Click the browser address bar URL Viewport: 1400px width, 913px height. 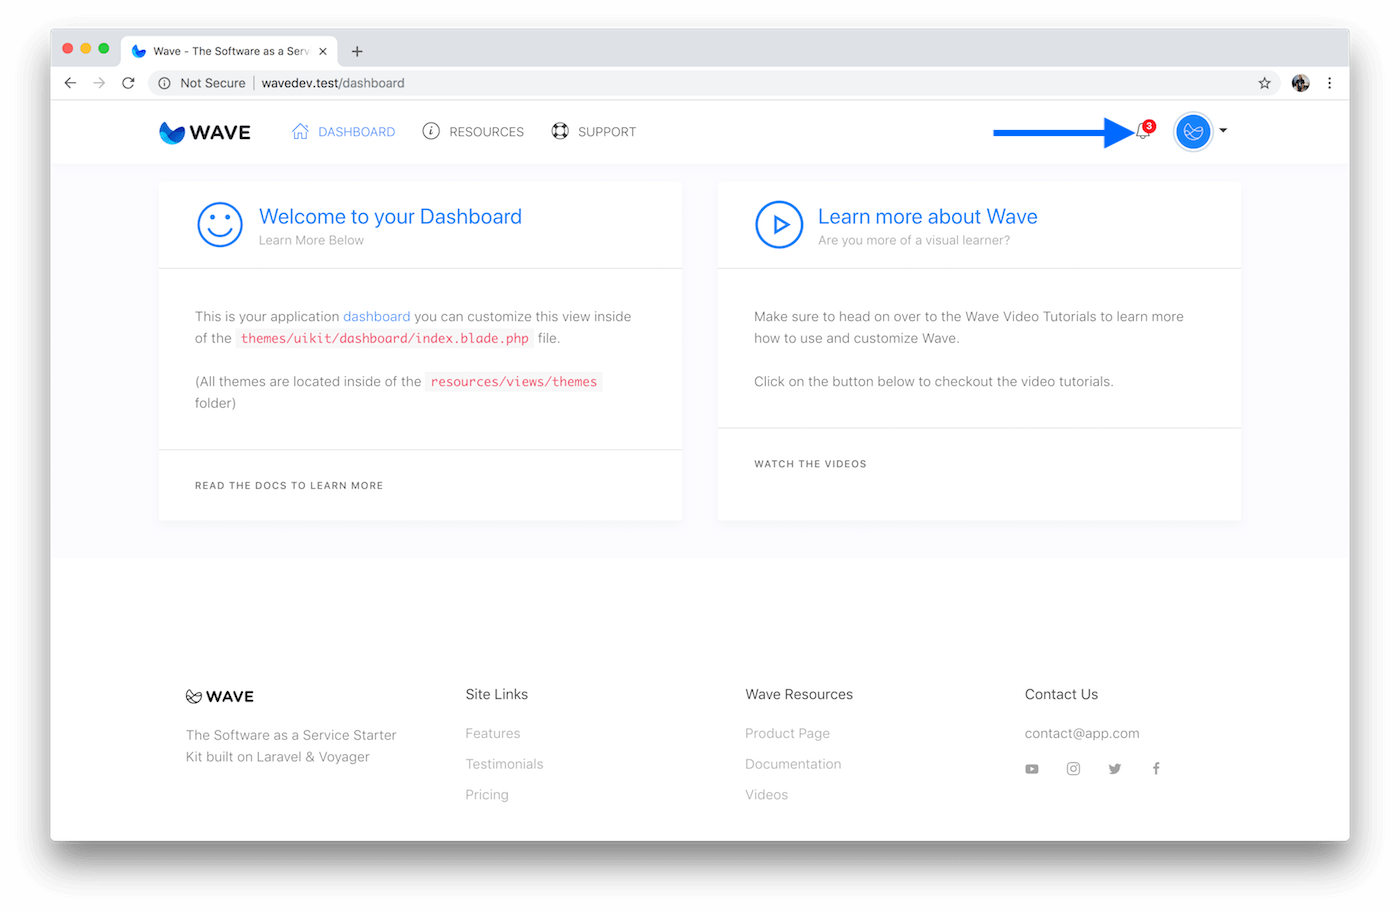(x=333, y=83)
